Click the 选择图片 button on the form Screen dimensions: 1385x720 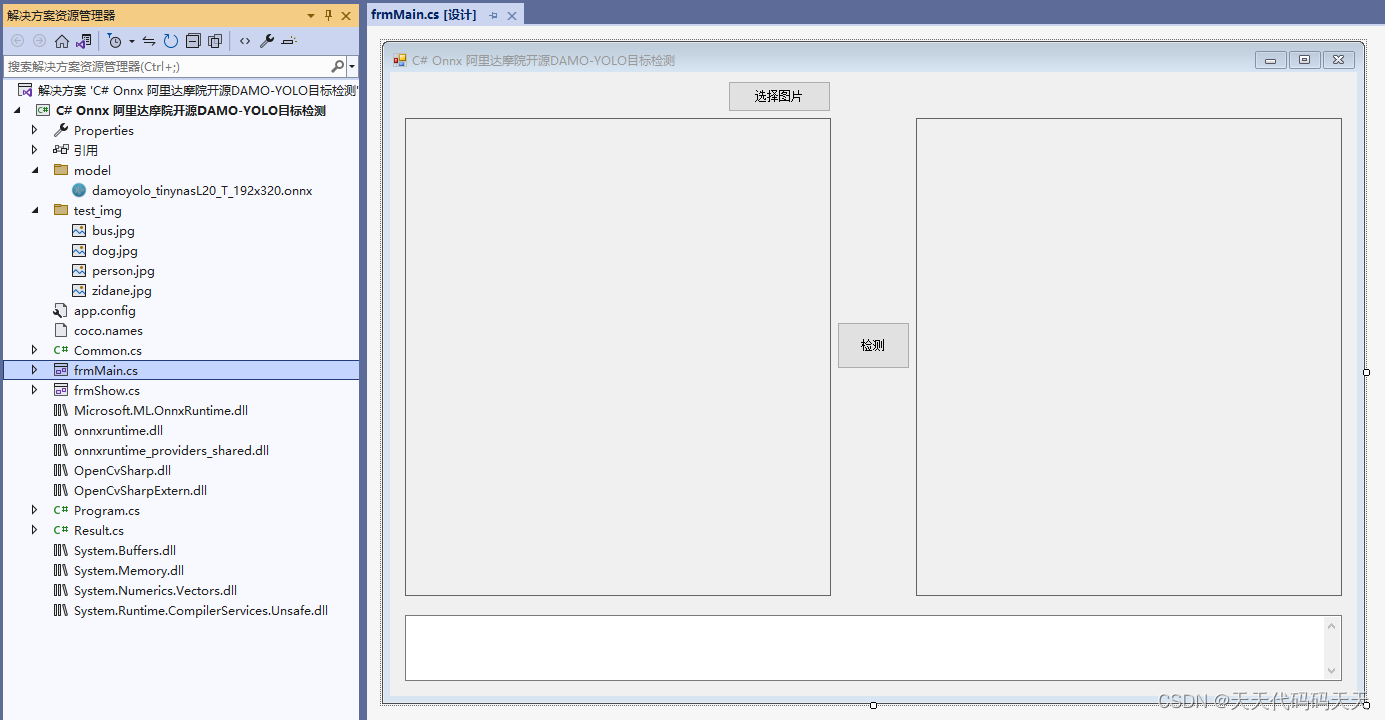779,96
